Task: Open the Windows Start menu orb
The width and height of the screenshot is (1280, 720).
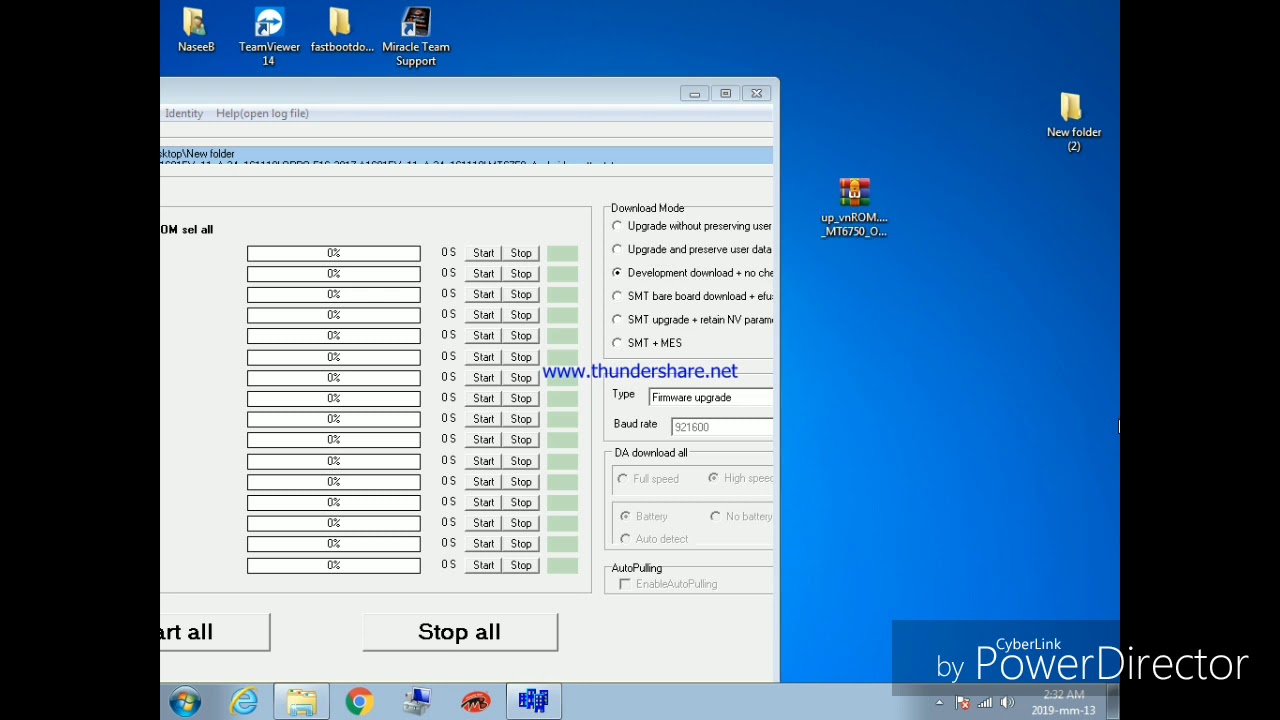Action: (185, 702)
